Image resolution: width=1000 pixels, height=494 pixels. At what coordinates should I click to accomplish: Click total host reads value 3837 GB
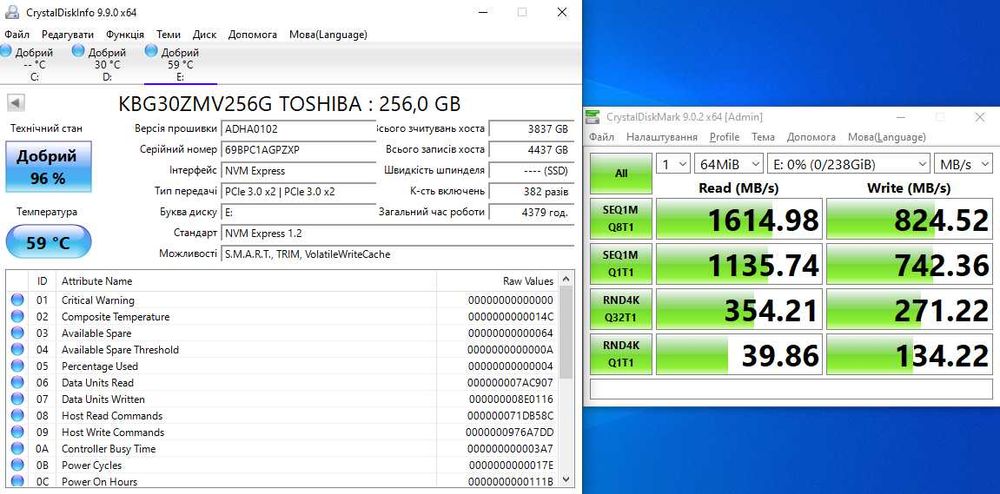click(x=530, y=129)
